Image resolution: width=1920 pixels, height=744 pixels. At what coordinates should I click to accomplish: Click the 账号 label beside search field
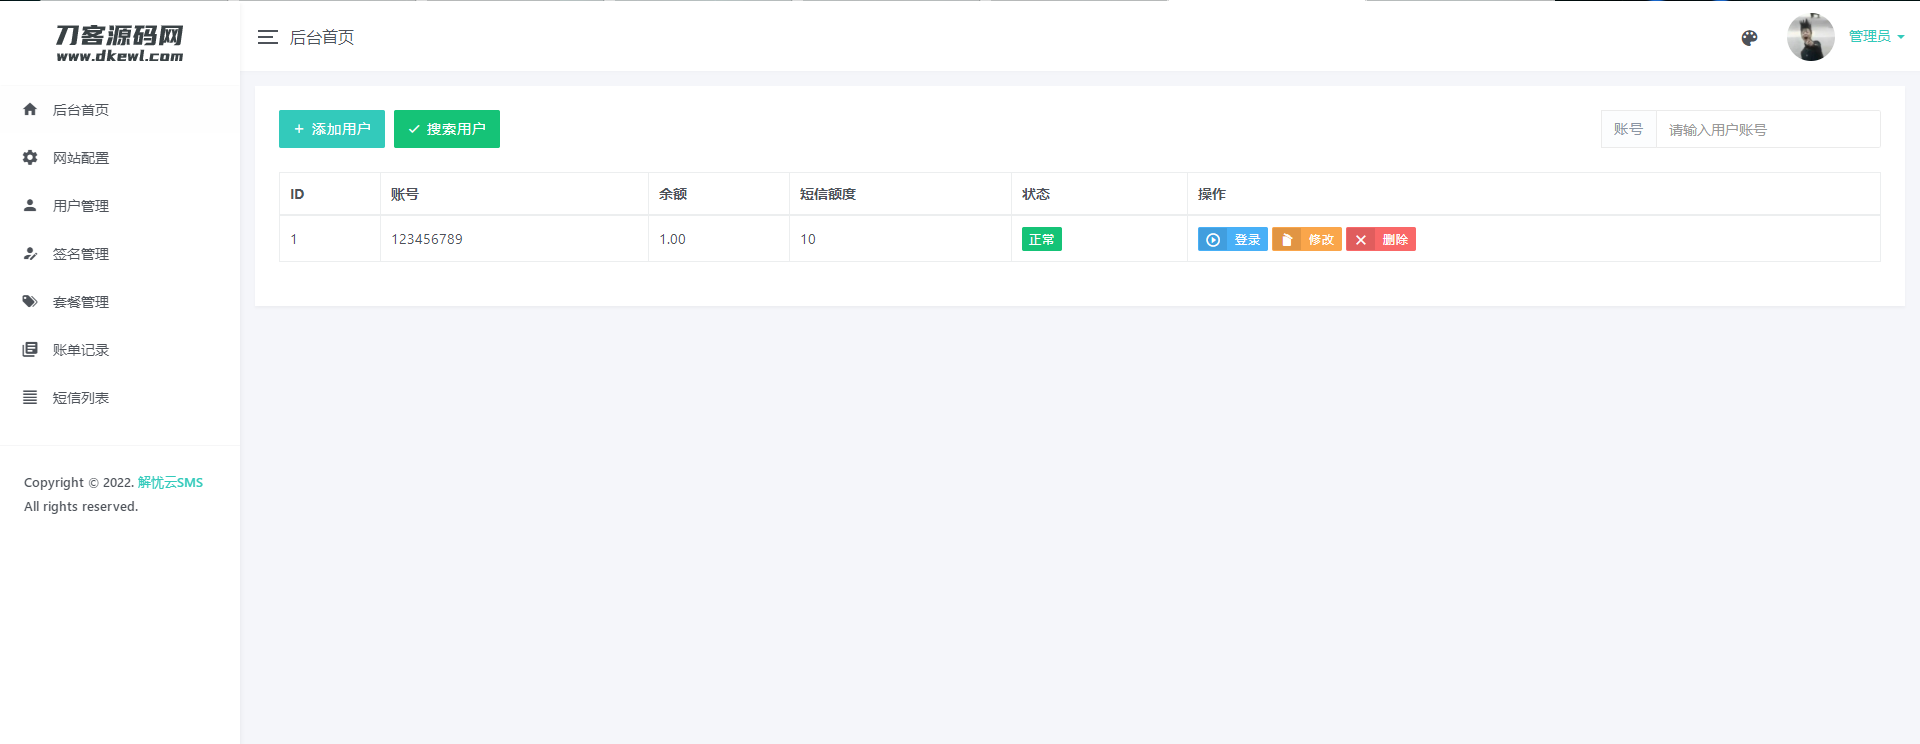click(1628, 129)
